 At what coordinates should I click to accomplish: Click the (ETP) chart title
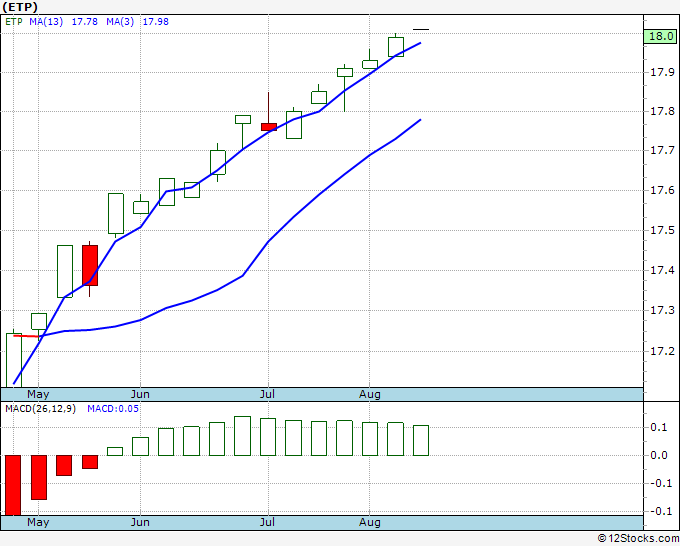coord(20,7)
